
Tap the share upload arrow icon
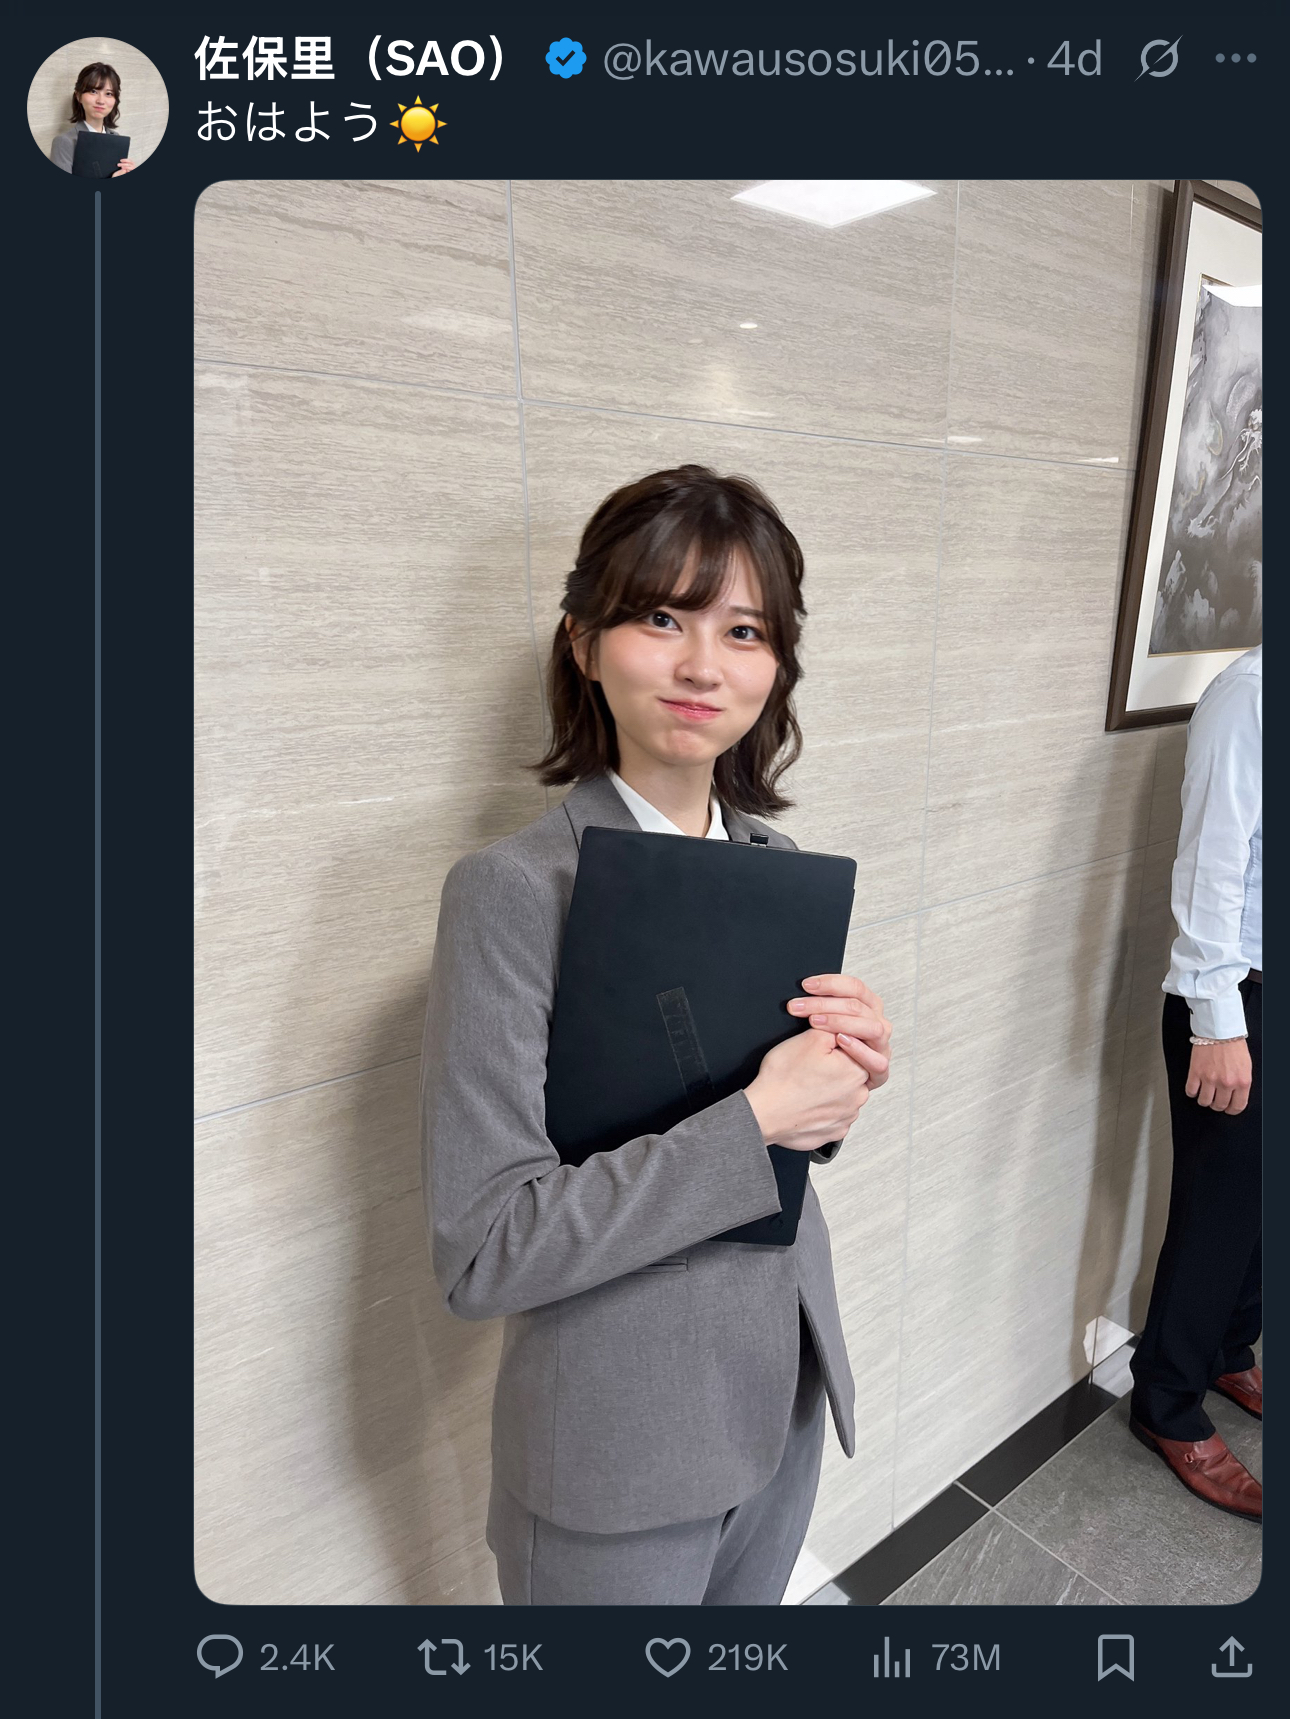[1232, 1657]
